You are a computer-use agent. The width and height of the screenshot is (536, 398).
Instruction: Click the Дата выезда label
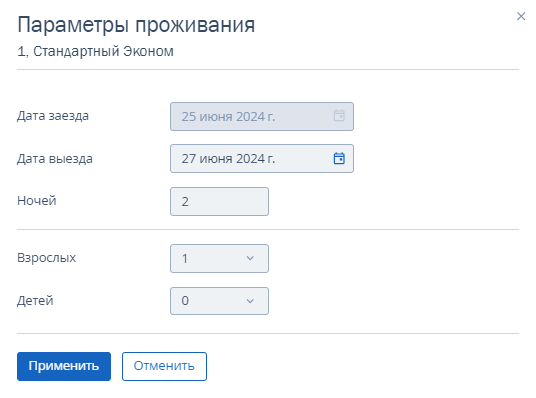[55, 159]
